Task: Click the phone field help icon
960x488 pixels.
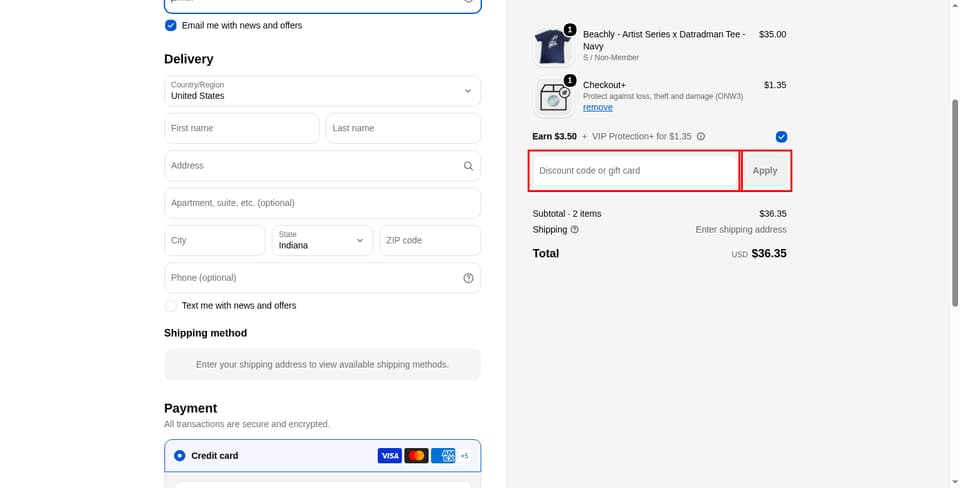Action: 468,278
